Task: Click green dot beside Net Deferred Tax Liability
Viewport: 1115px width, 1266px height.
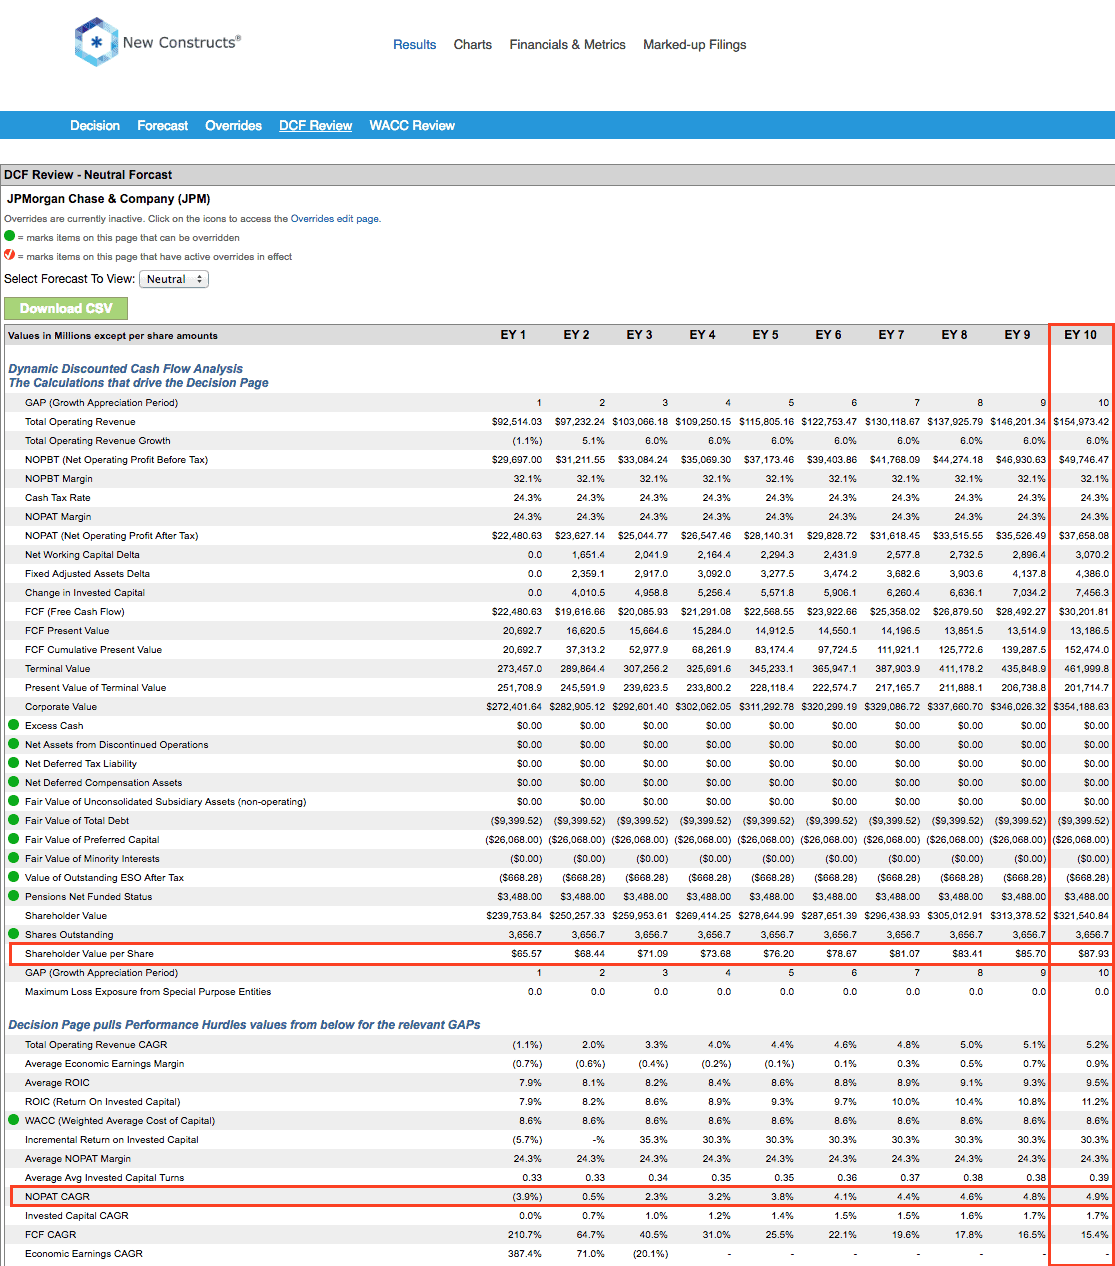Action: [x=14, y=763]
